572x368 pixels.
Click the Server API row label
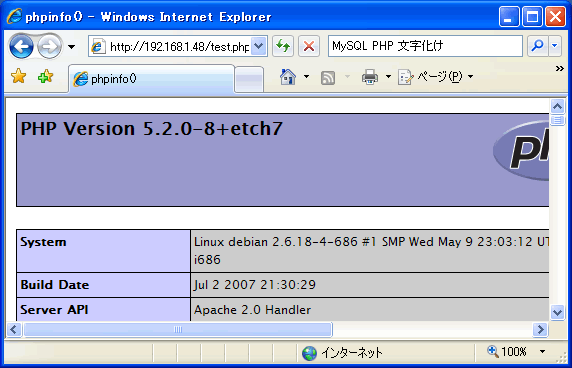(x=54, y=310)
